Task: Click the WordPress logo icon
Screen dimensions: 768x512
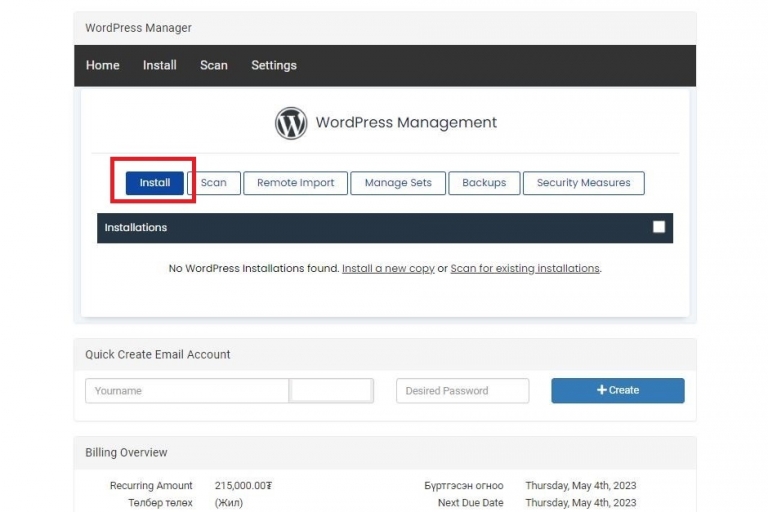Action: (x=291, y=123)
